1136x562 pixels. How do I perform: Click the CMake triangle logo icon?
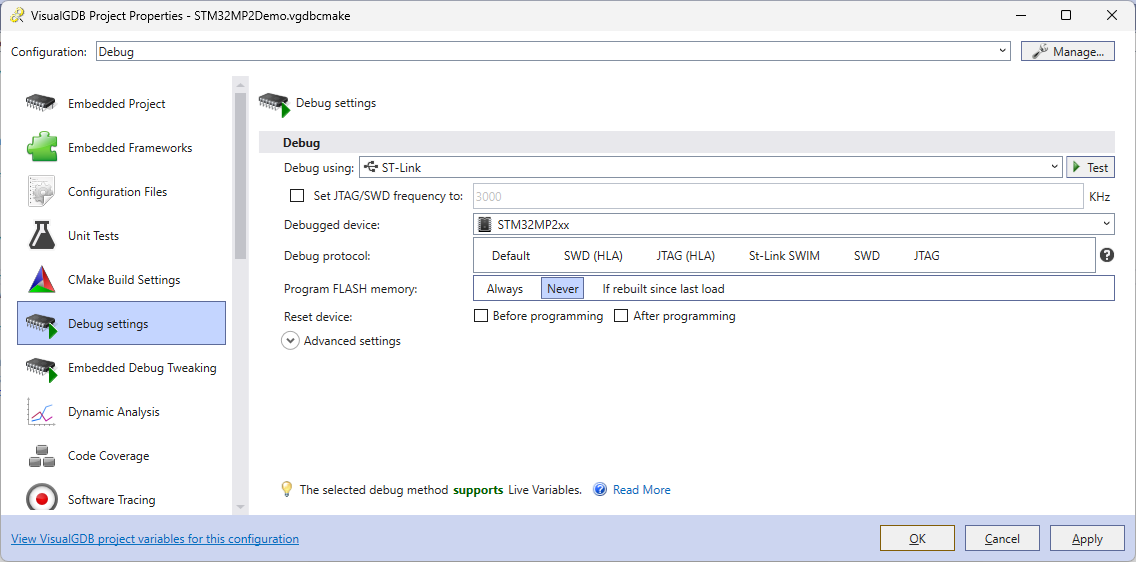pos(42,280)
